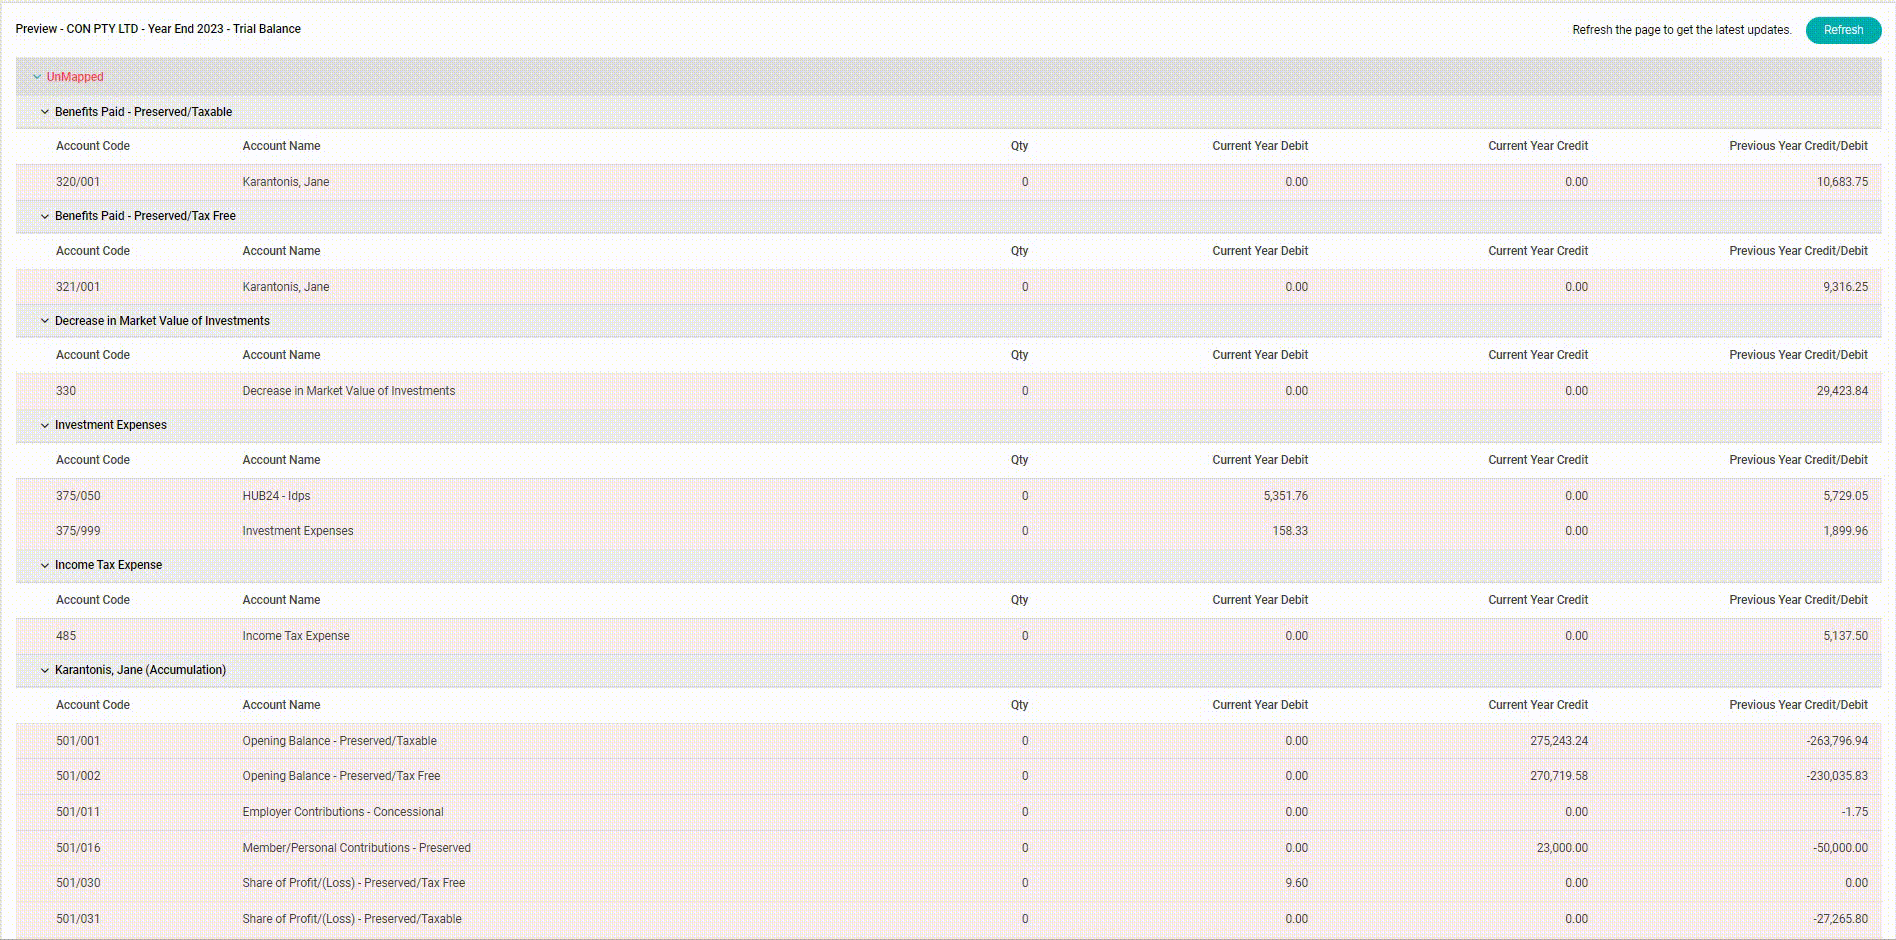Click account code 501/016

[x=78, y=848]
